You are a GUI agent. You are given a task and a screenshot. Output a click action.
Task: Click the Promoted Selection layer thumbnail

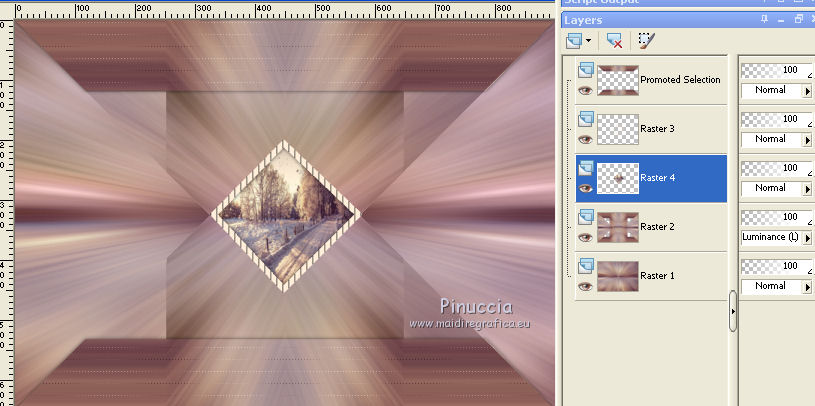point(618,80)
